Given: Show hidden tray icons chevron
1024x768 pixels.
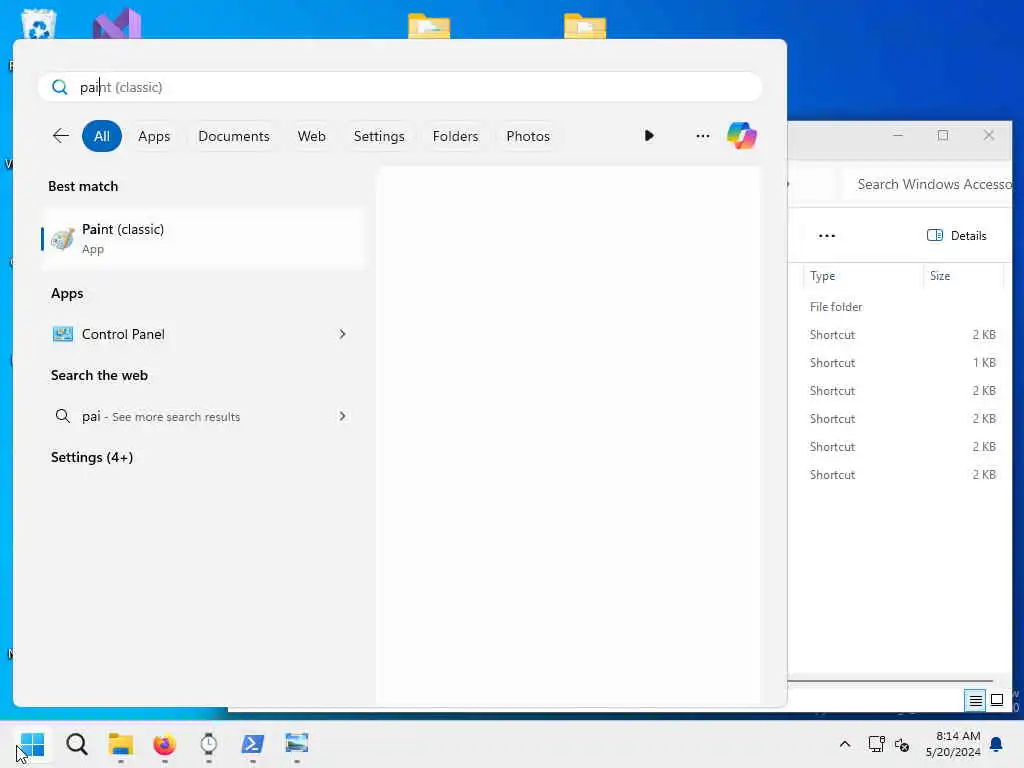Looking at the screenshot, I should [x=844, y=744].
